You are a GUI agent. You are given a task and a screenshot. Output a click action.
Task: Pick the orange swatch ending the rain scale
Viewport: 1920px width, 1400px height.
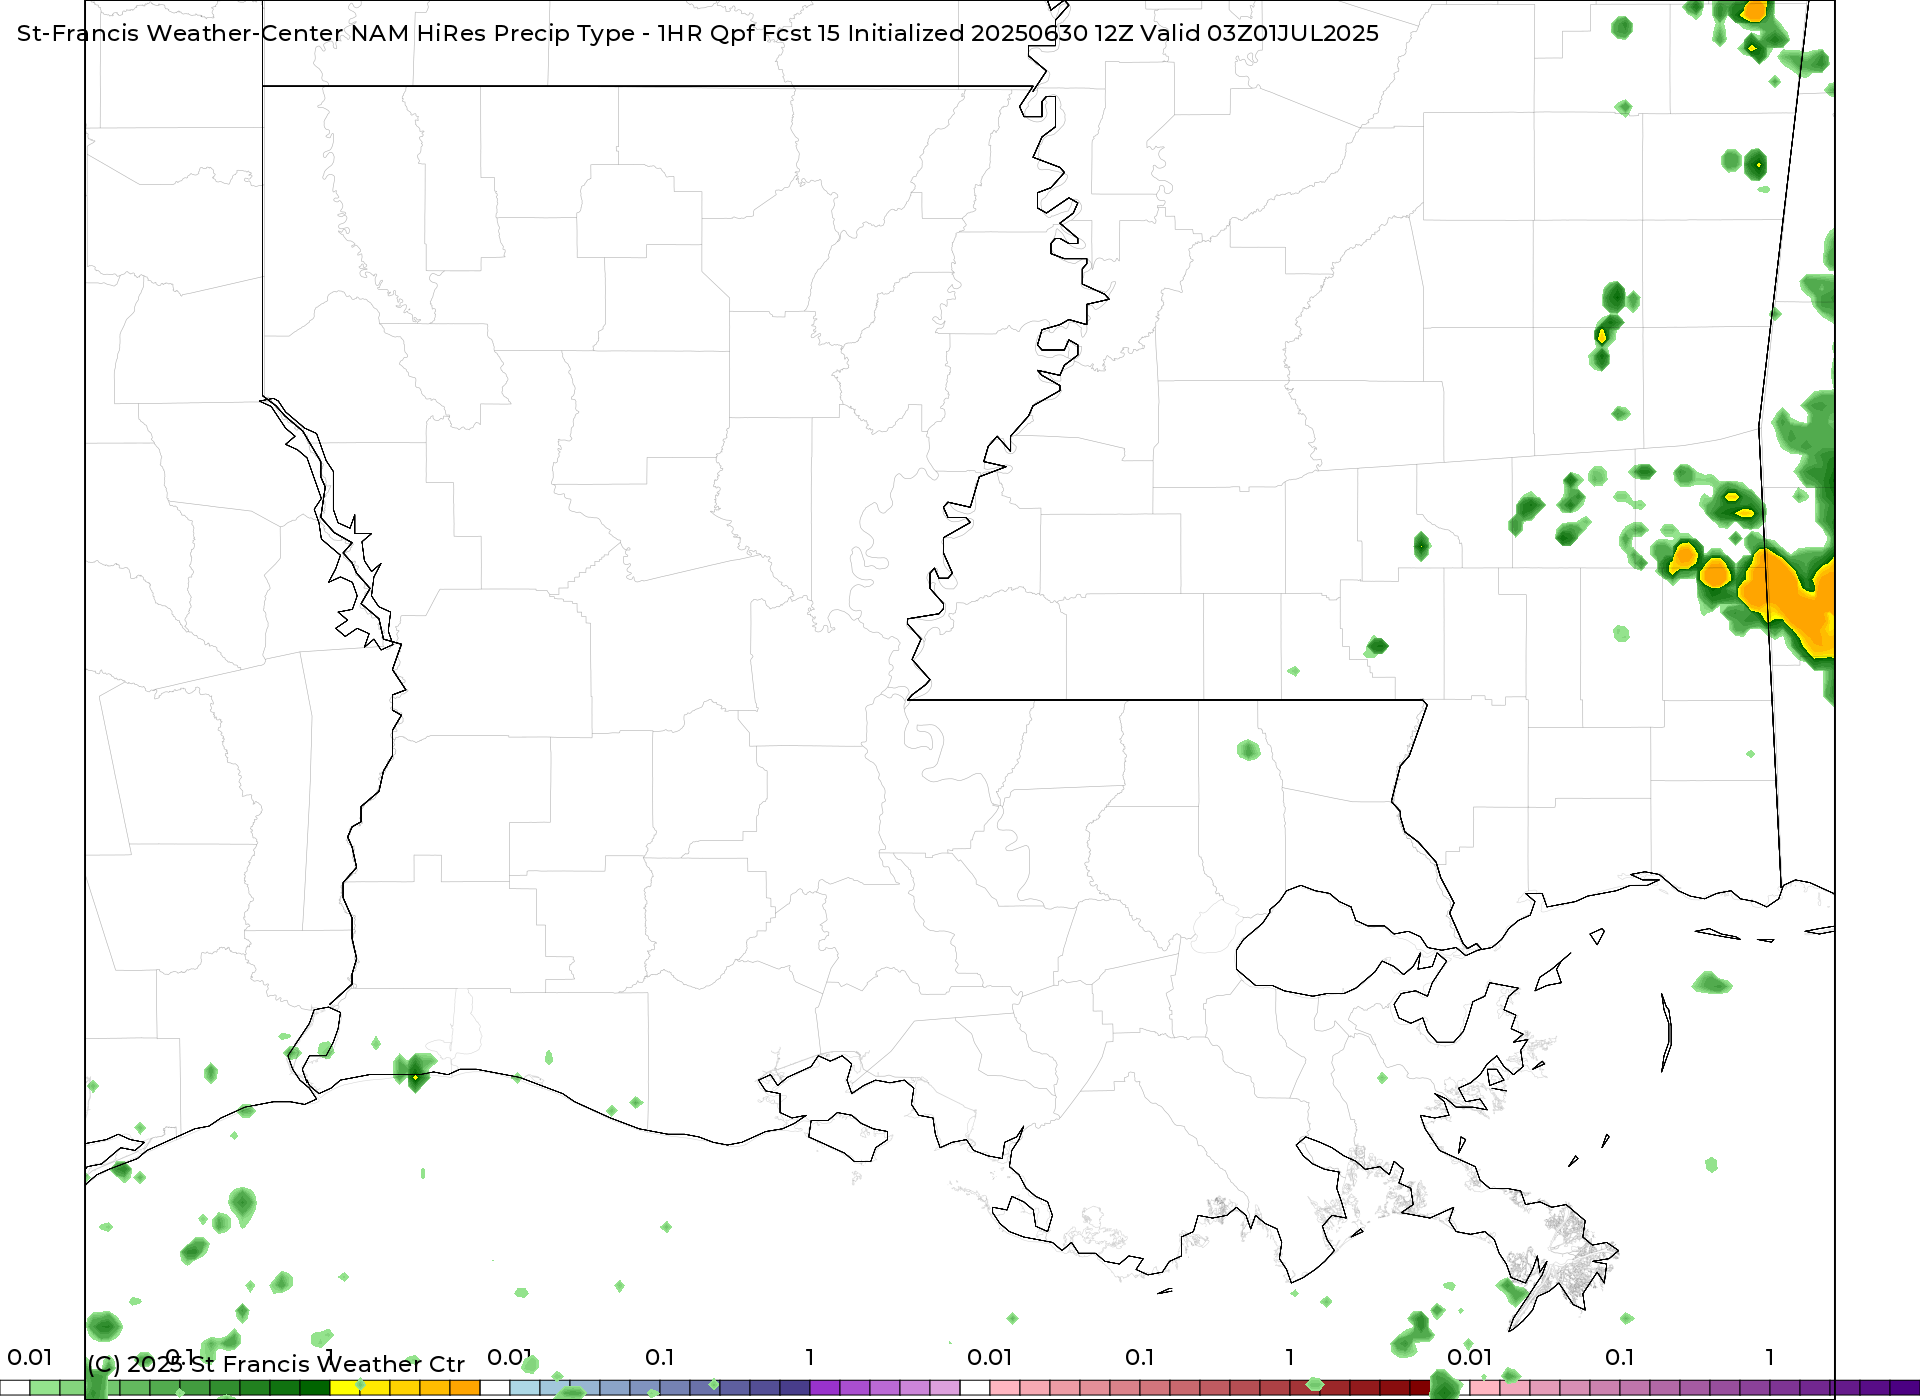(465, 1388)
